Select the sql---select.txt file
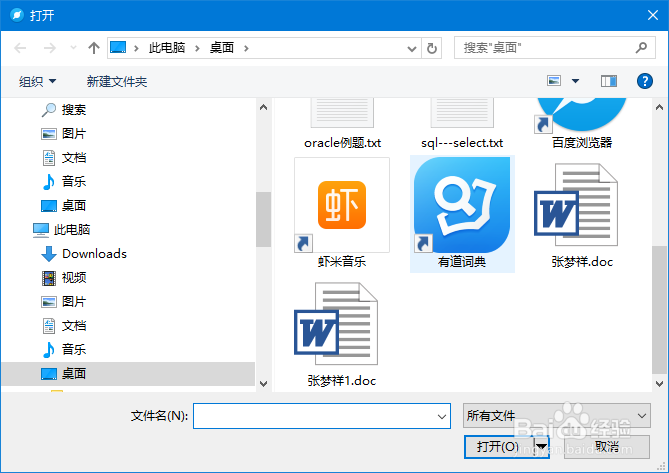The image size is (669, 473). tap(462, 125)
